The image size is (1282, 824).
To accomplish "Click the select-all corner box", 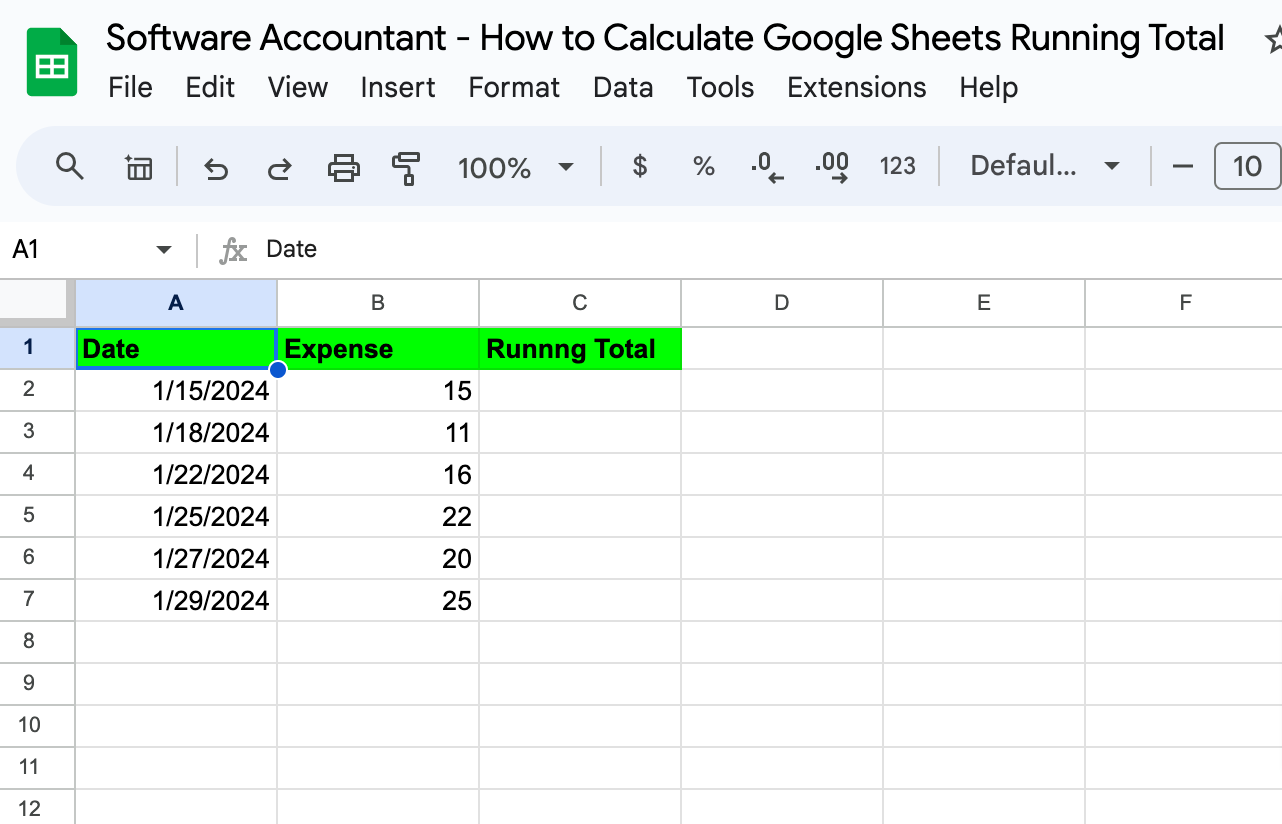I will coord(36,302).
